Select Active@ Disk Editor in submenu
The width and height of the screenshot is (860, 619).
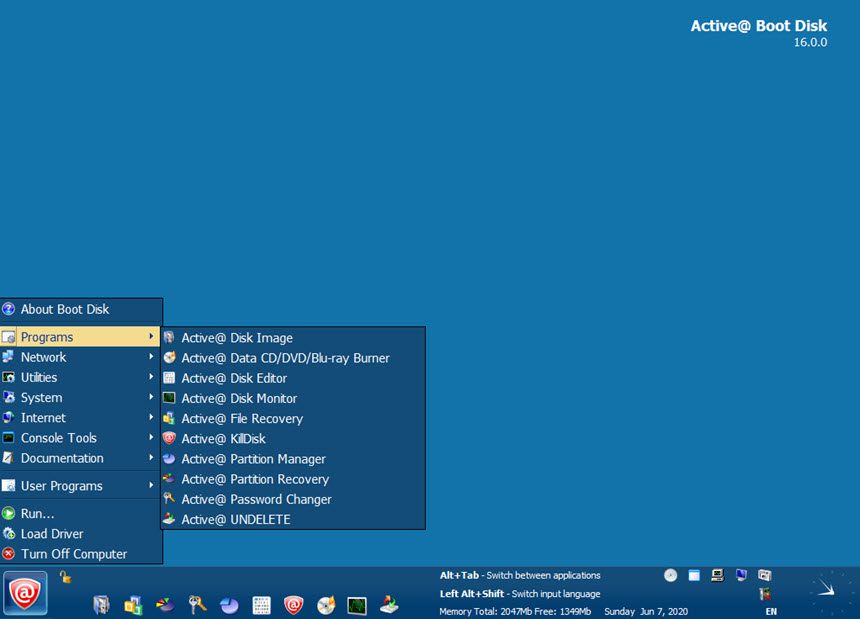(293, 378)
